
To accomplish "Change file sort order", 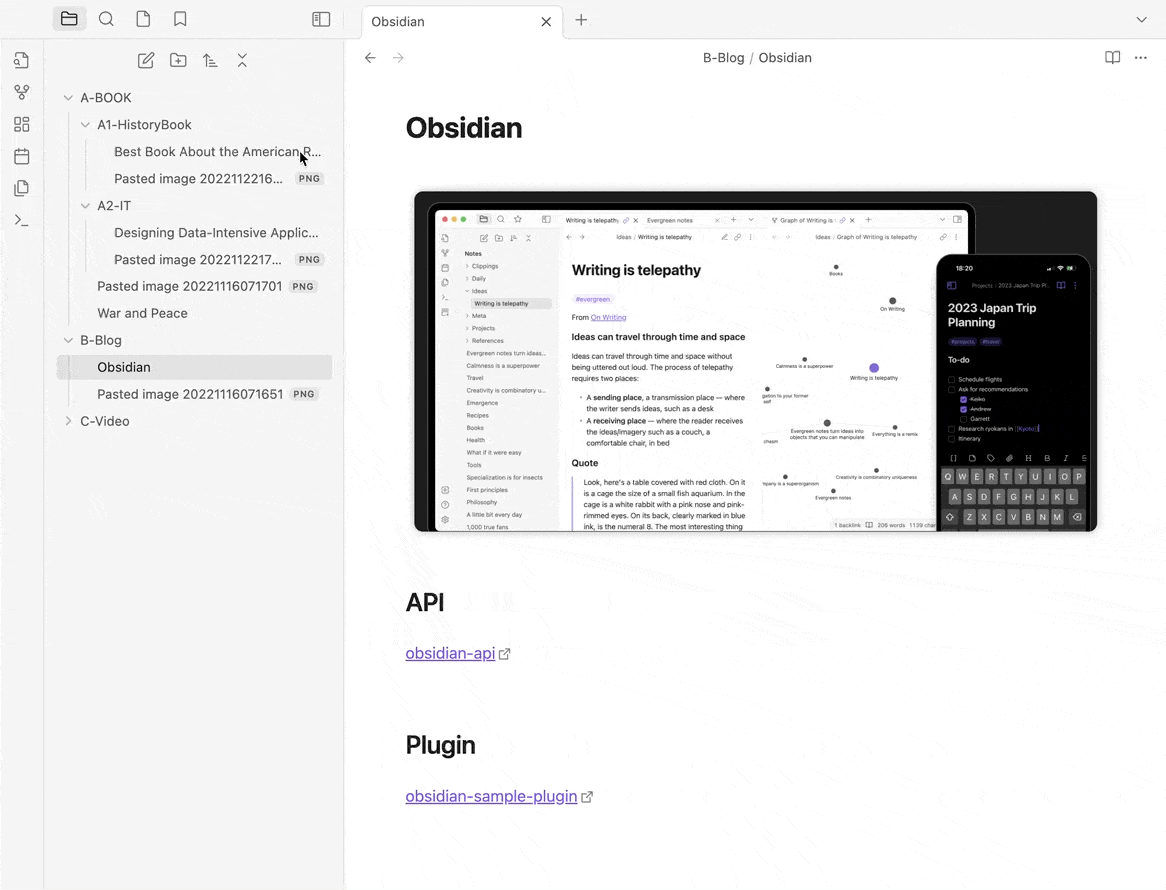I will click(210, 61).
